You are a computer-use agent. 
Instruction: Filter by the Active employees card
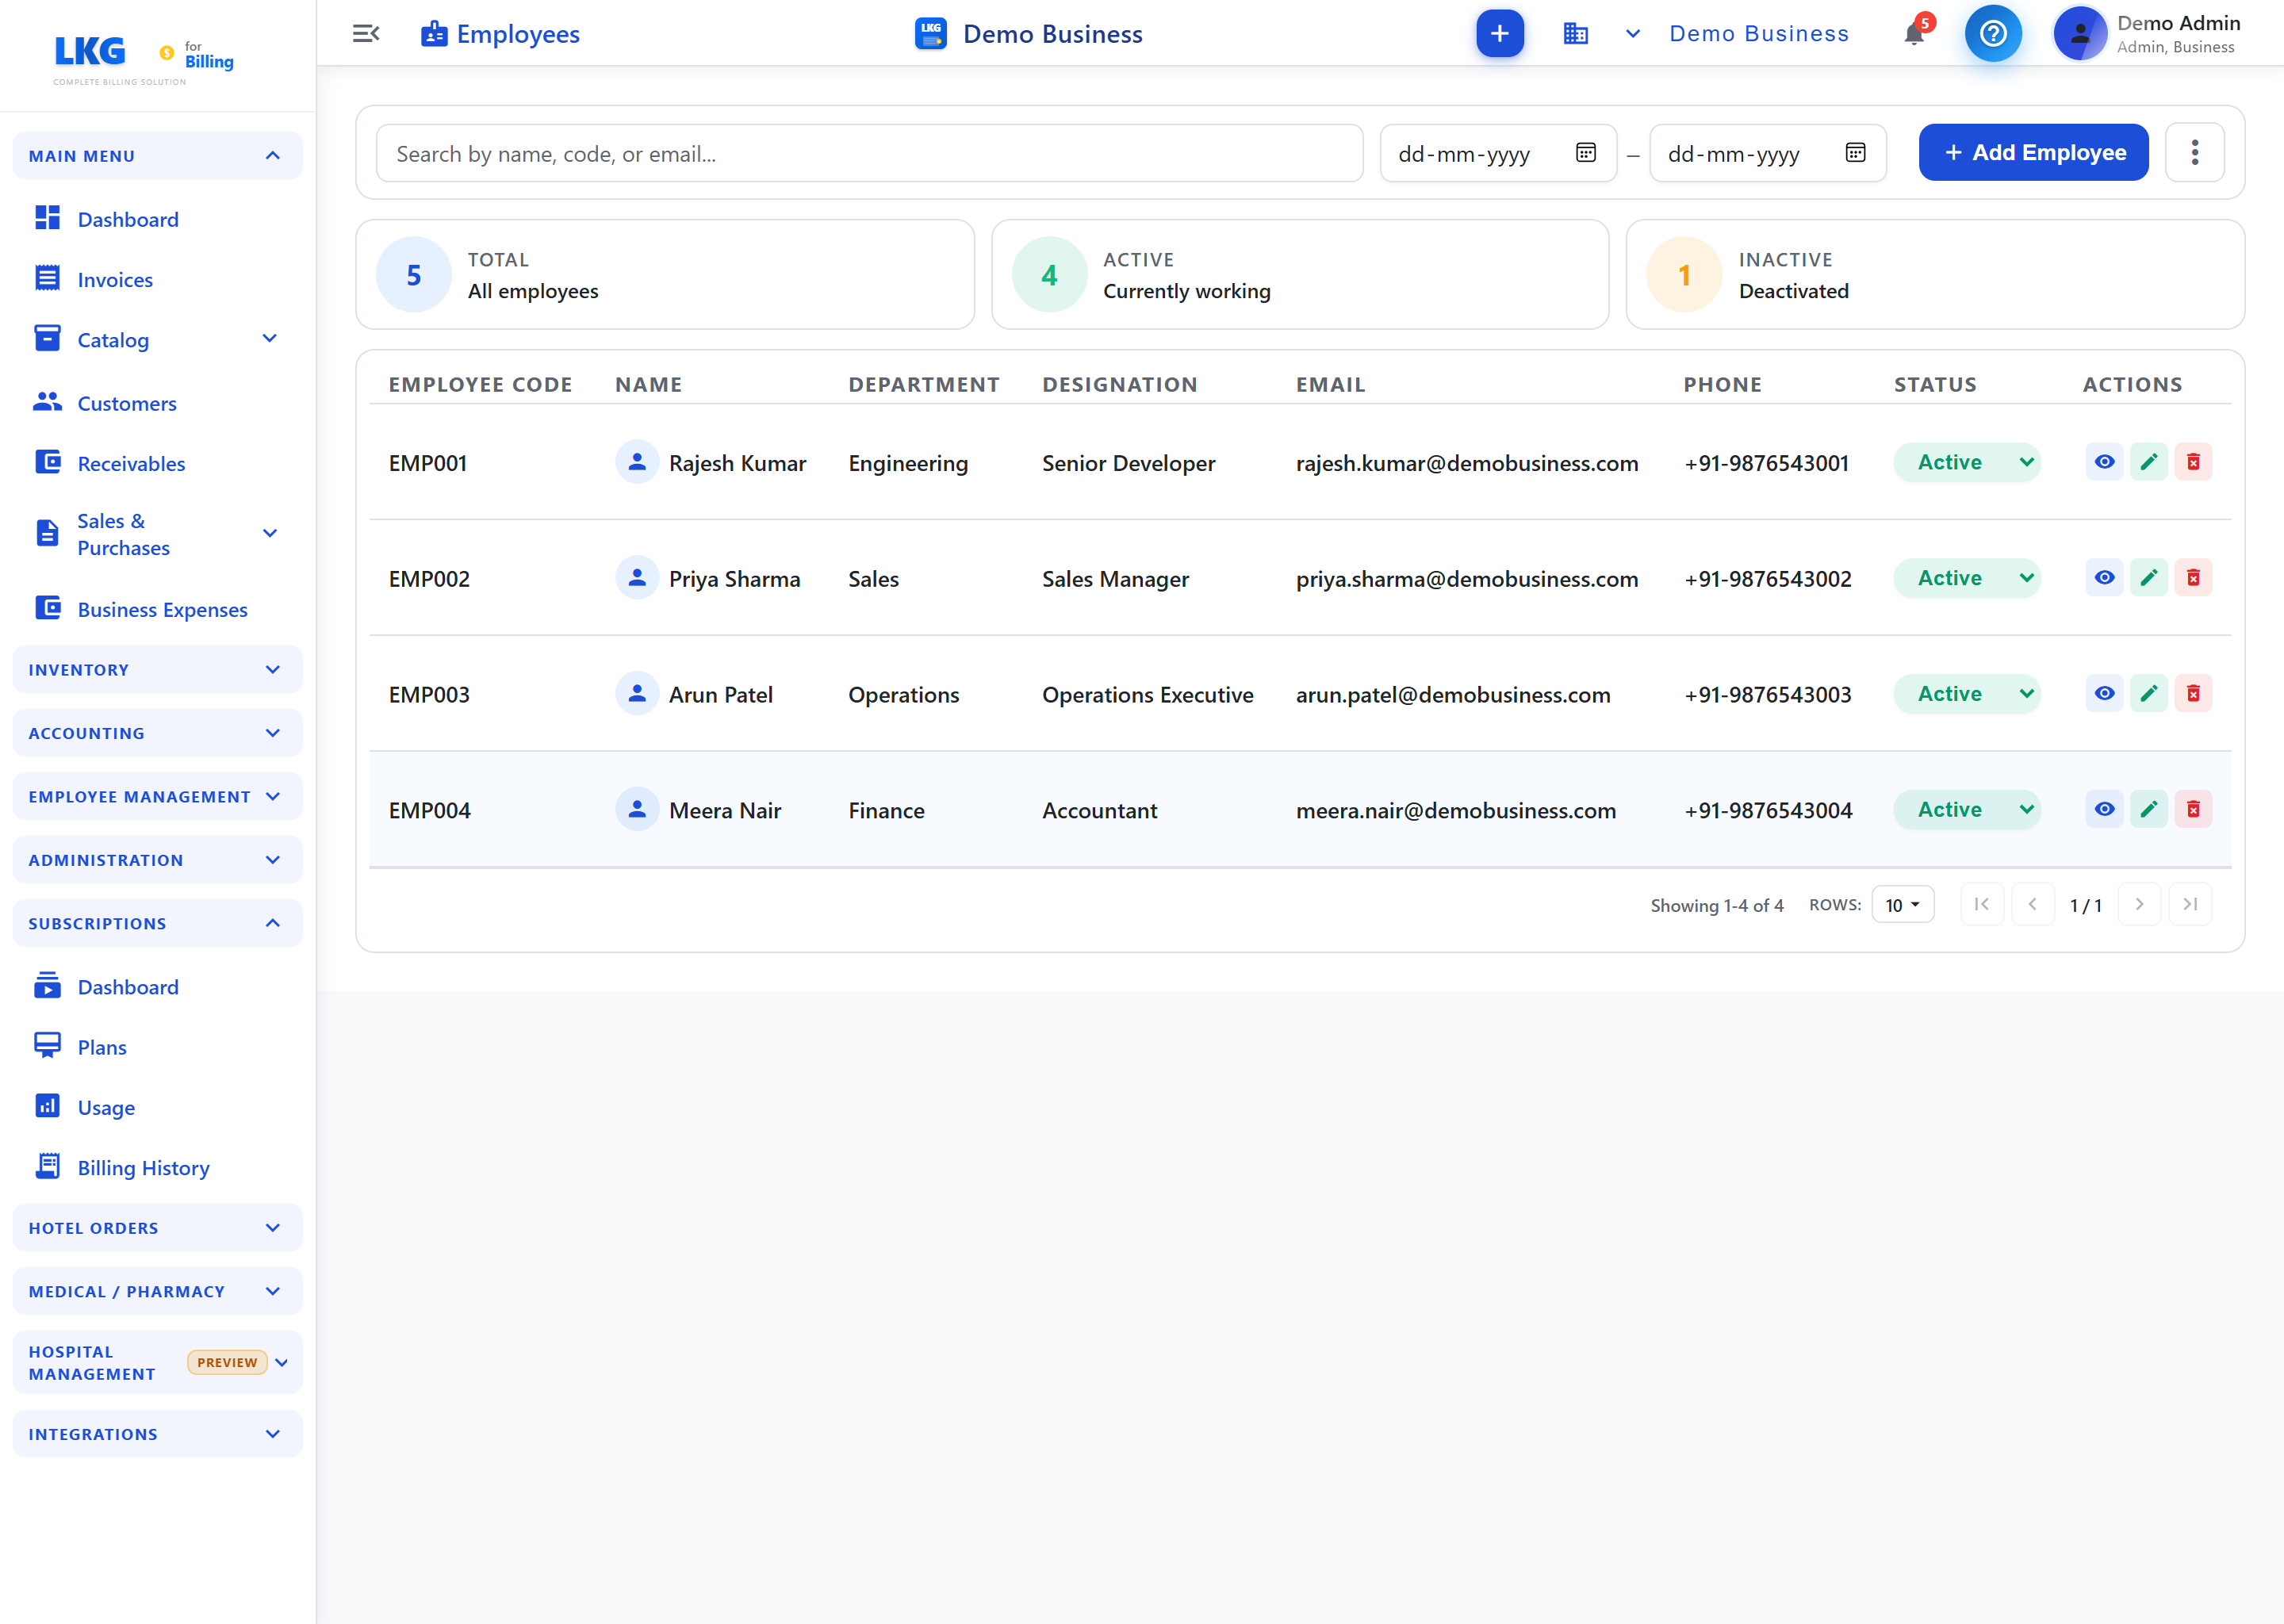pos(1299,275)
